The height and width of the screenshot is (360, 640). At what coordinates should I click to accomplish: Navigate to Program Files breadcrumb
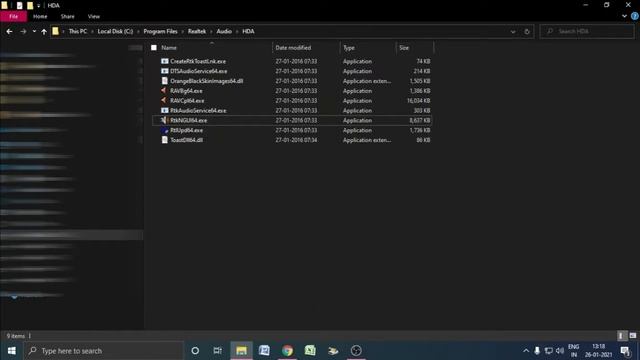(x=160, y=31)
